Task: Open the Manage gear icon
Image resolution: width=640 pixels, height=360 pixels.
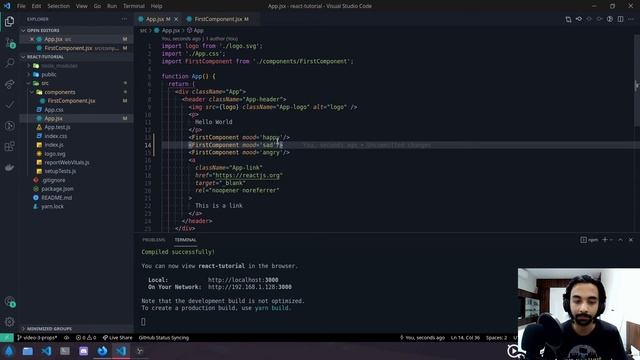Action: [9, 322]
